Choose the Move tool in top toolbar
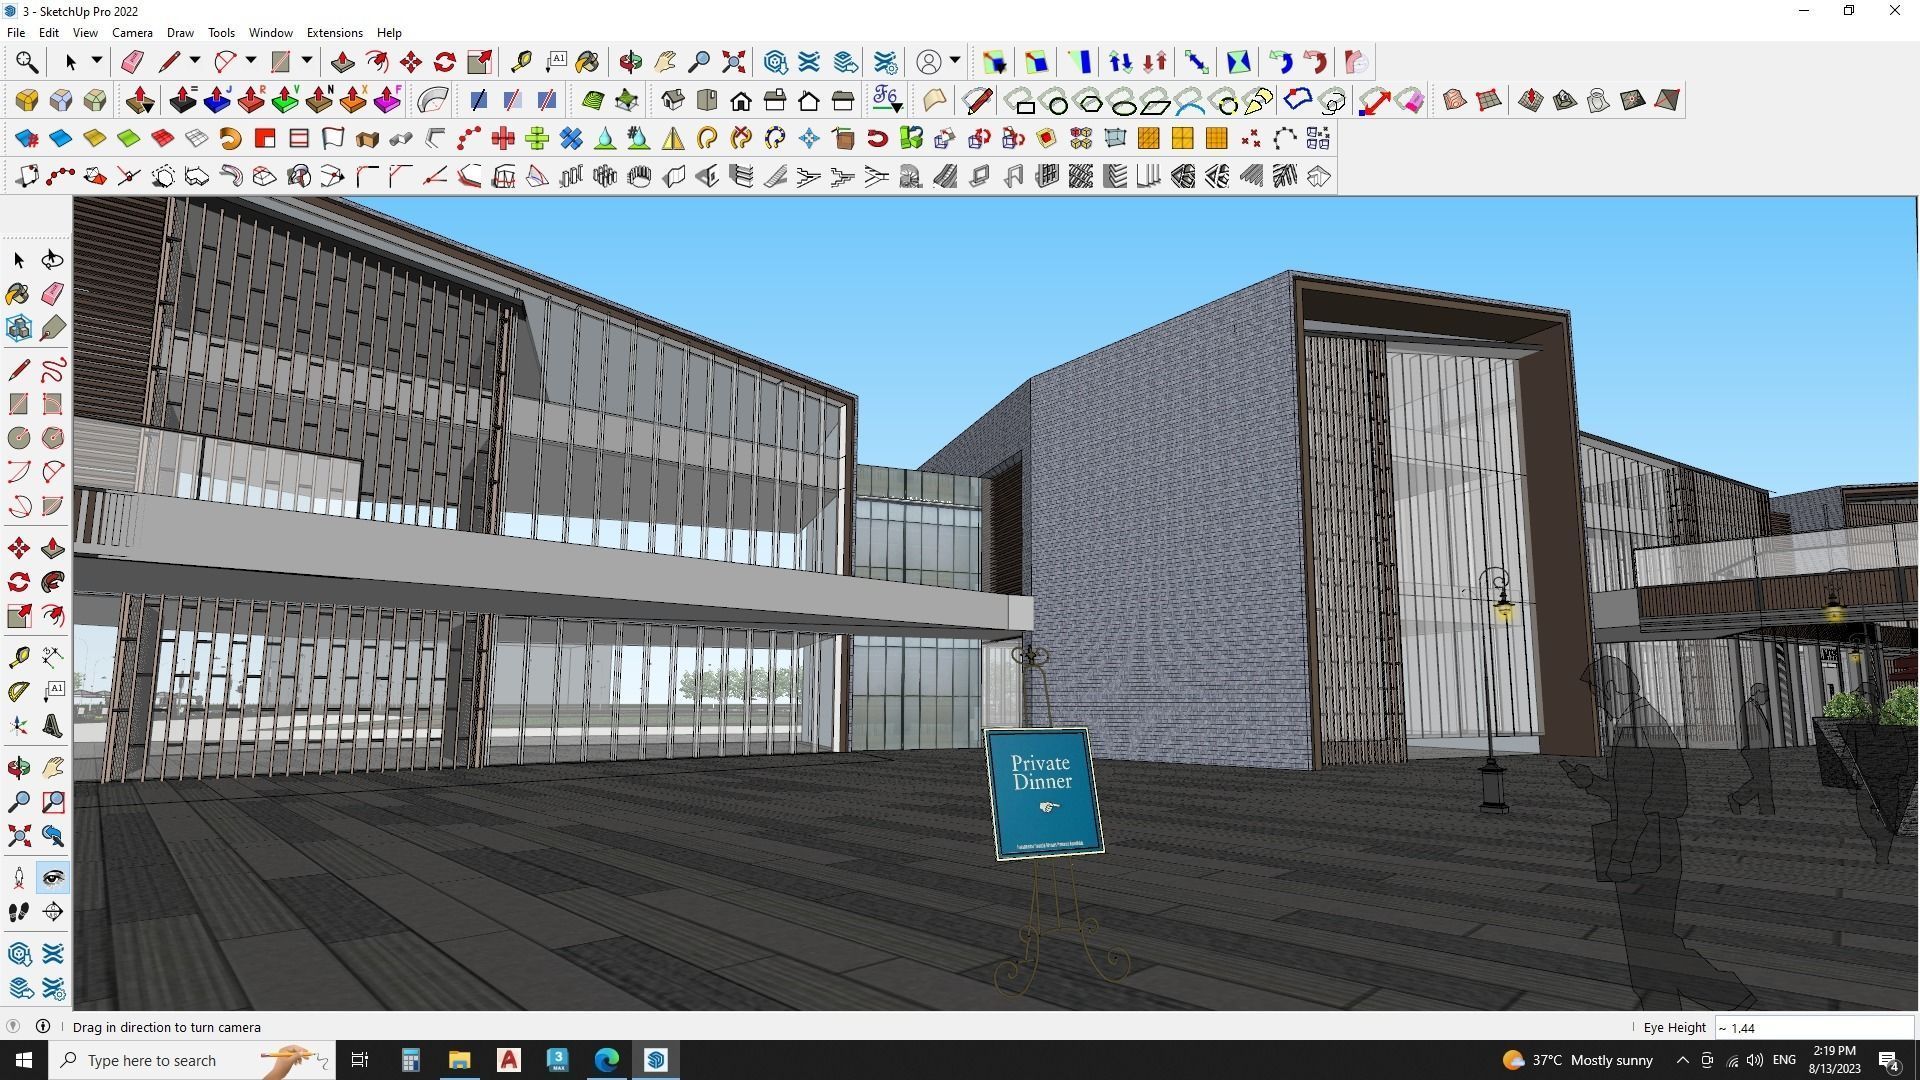 coord(411,62)
